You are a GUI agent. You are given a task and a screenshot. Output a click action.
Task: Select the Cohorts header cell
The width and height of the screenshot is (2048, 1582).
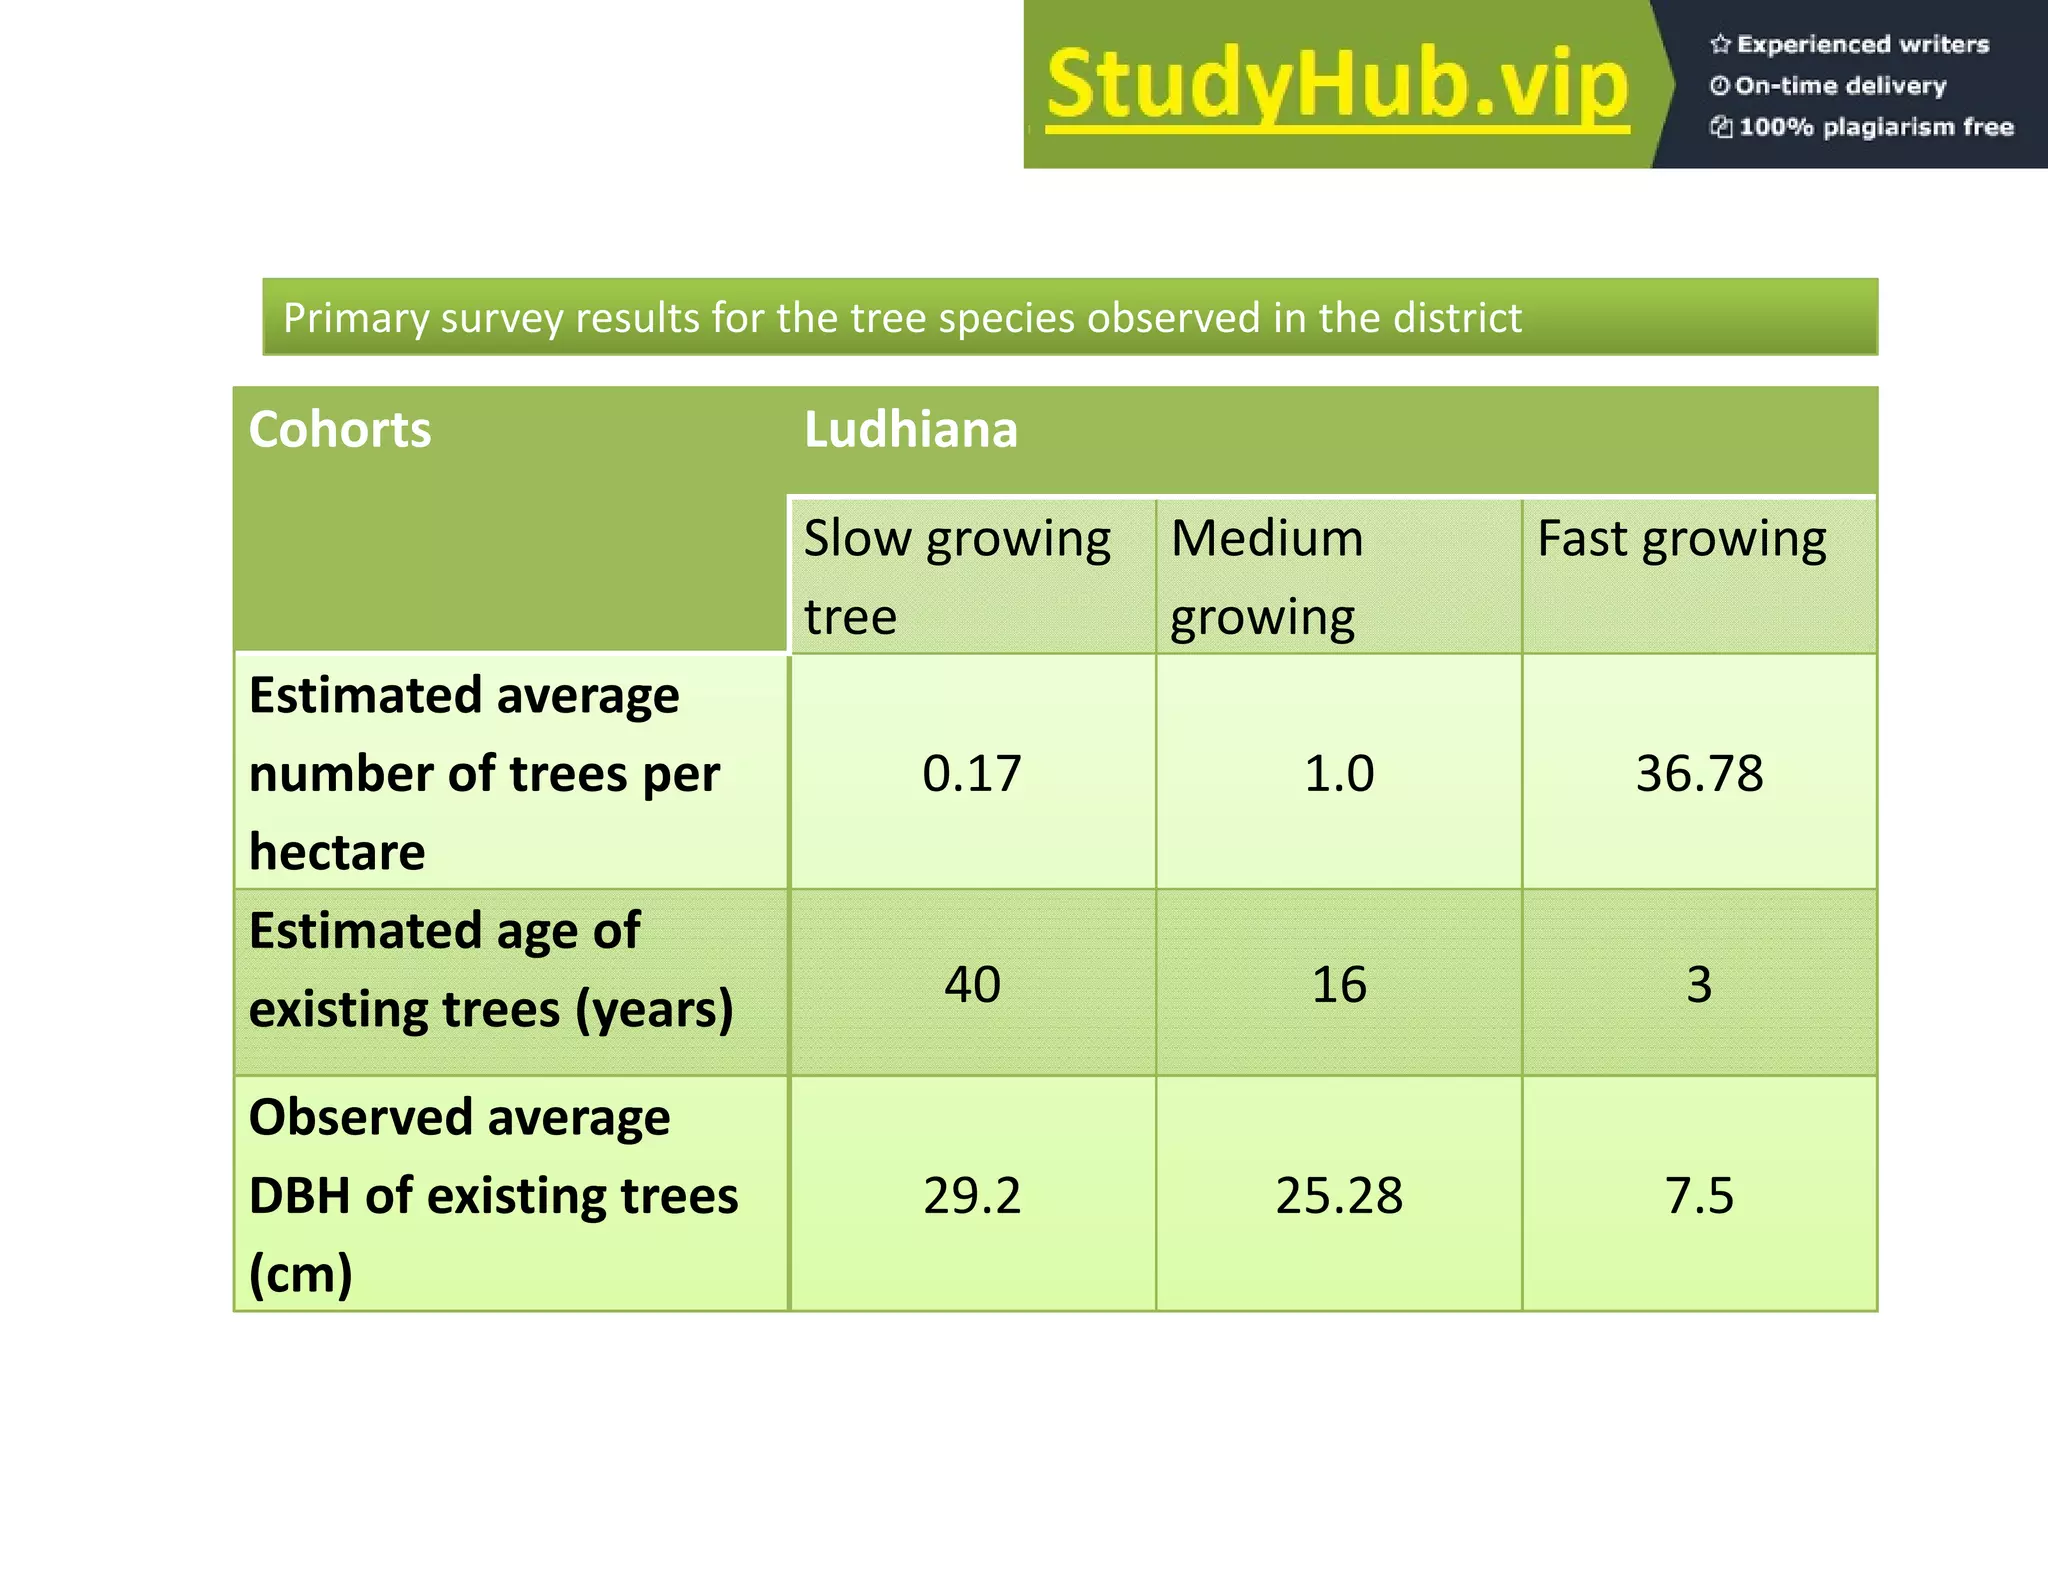(511, 519)
